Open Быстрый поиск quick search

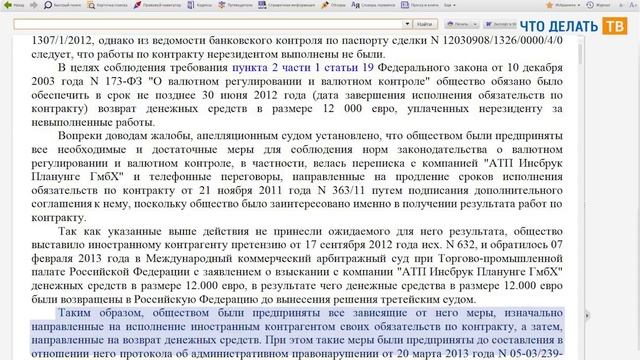[x=62, y=5]
